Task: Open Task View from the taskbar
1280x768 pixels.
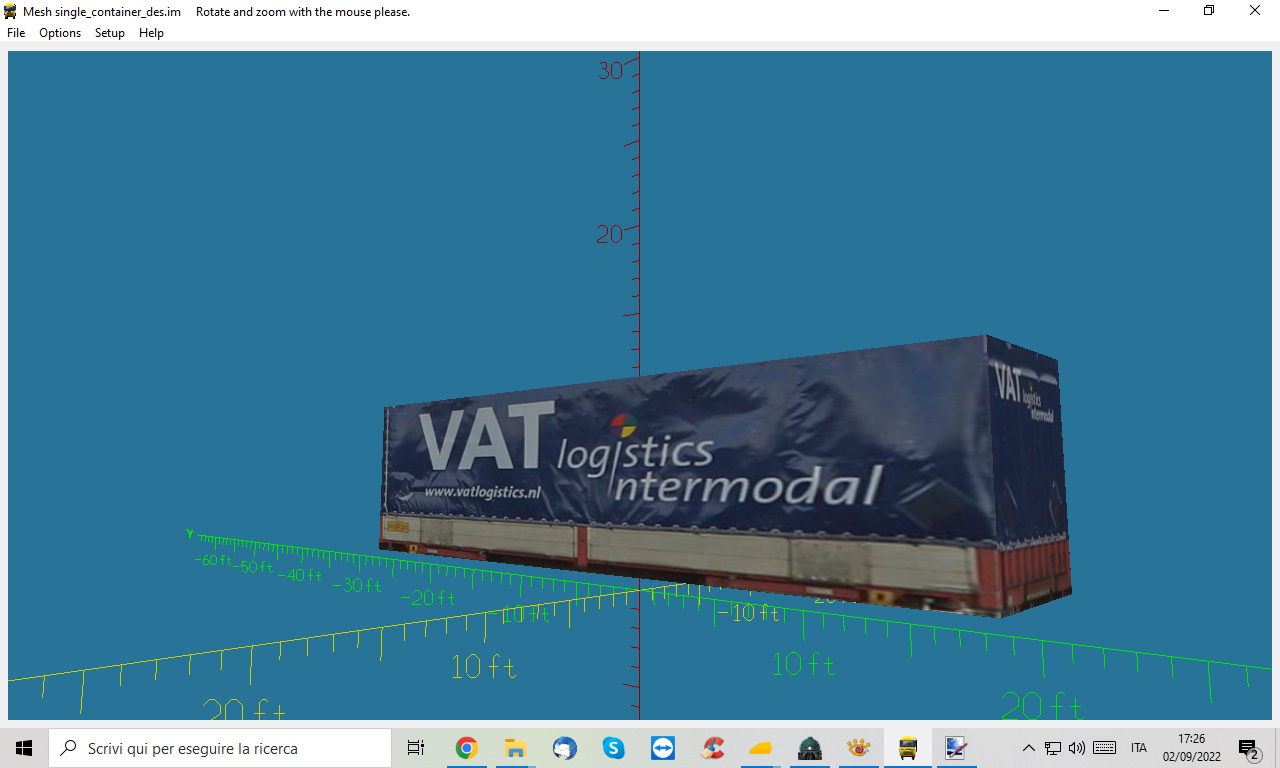Action: click(416, 748)
